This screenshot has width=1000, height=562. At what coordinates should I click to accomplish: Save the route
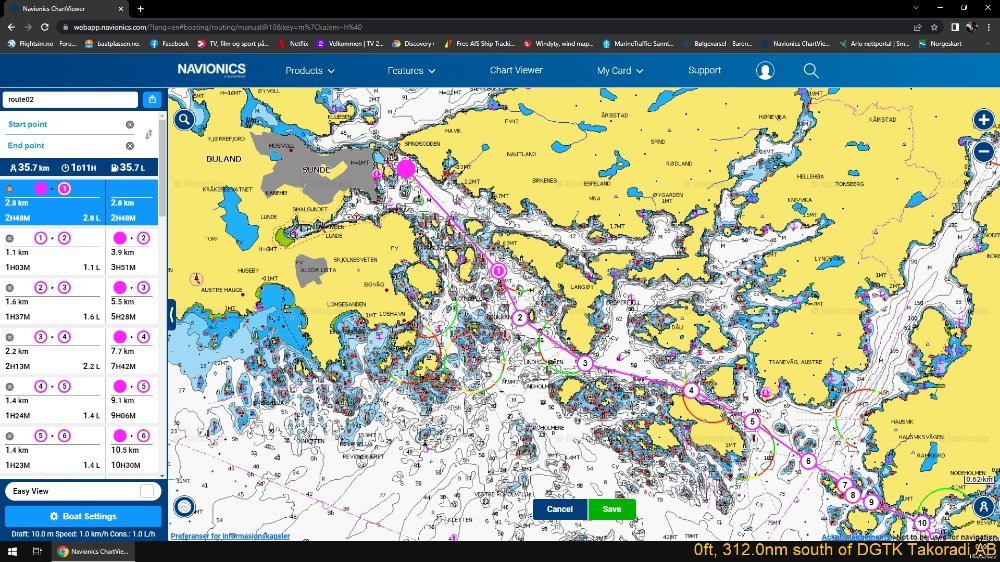[x=612, y=509]
